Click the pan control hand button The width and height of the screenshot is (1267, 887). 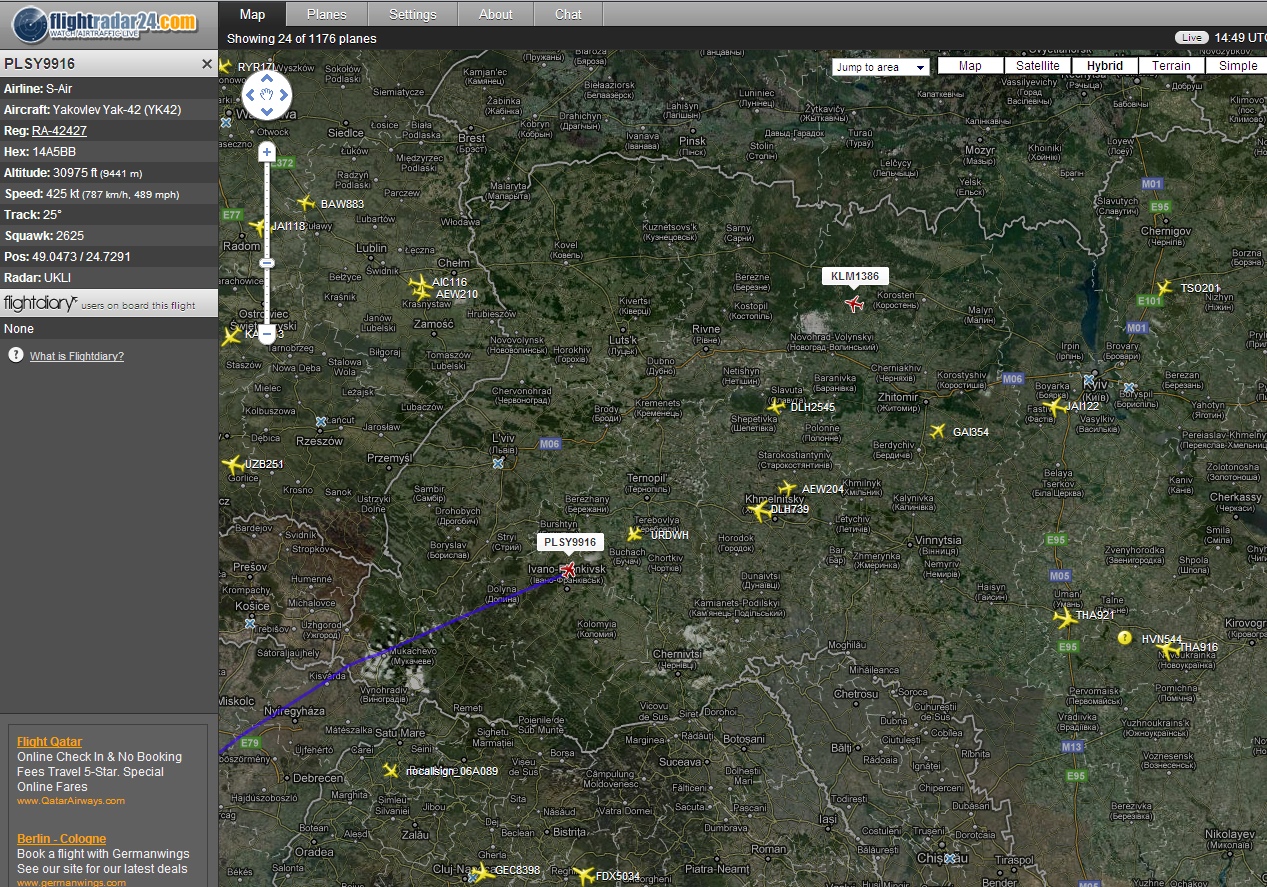point(267,96)
